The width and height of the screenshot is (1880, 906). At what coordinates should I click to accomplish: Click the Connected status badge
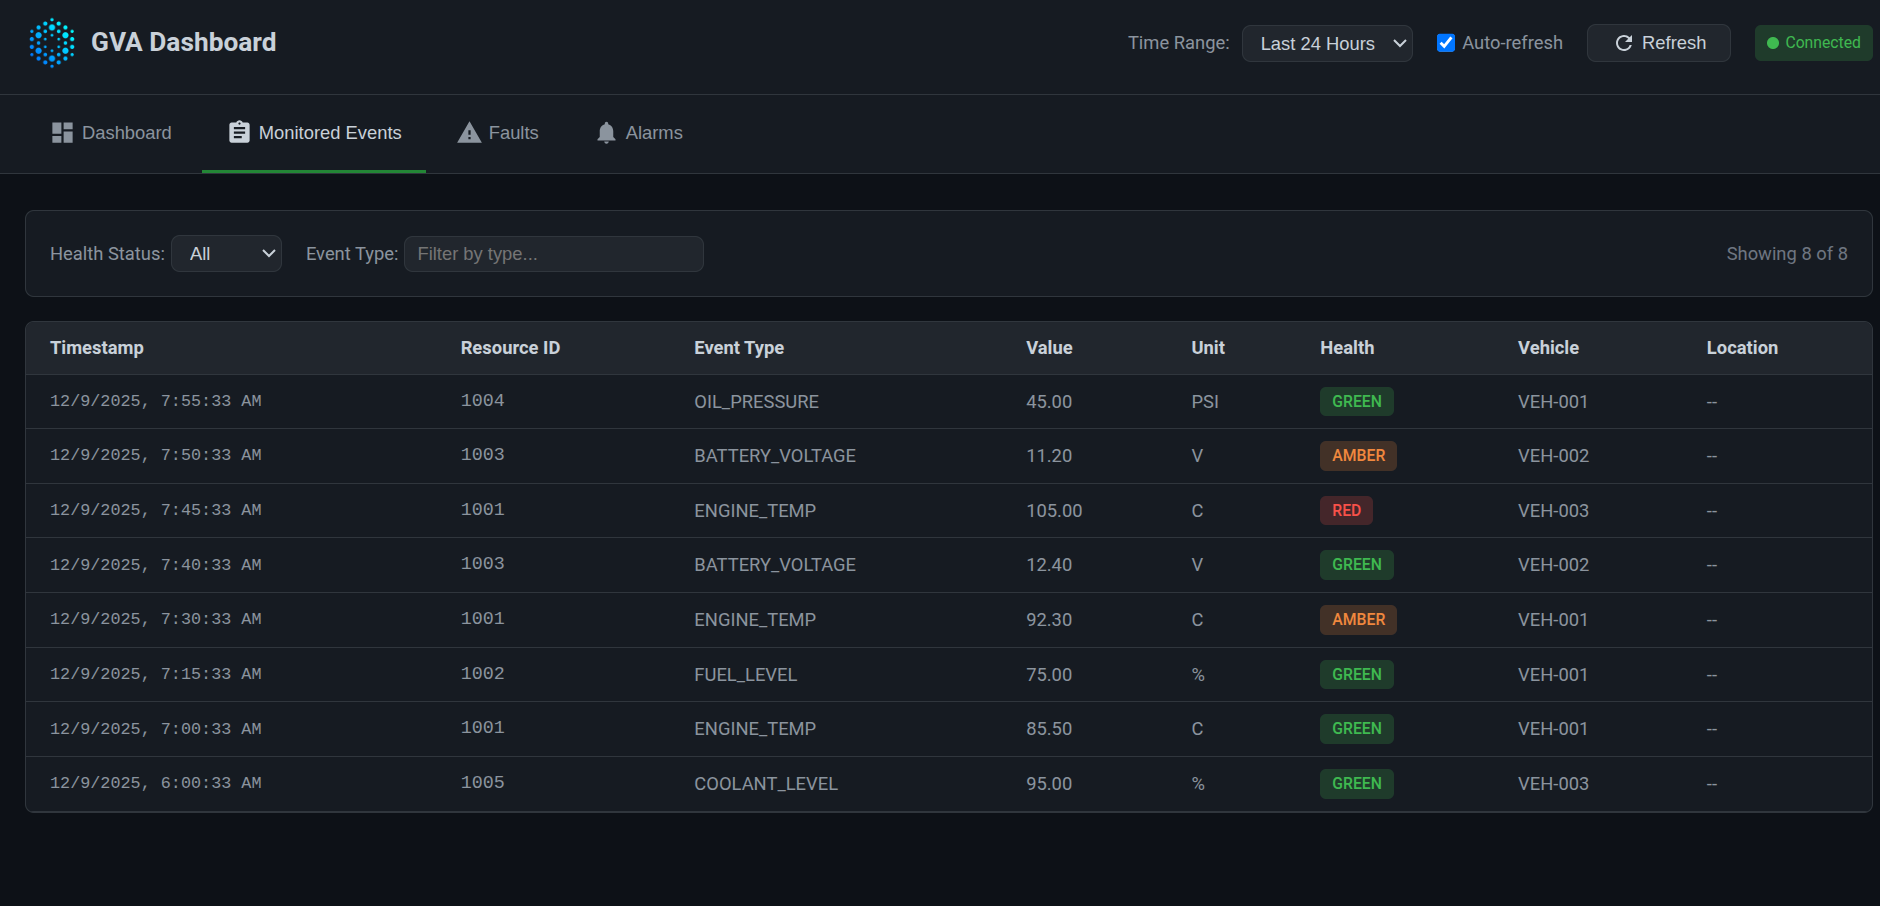(x=1813, y=43)
